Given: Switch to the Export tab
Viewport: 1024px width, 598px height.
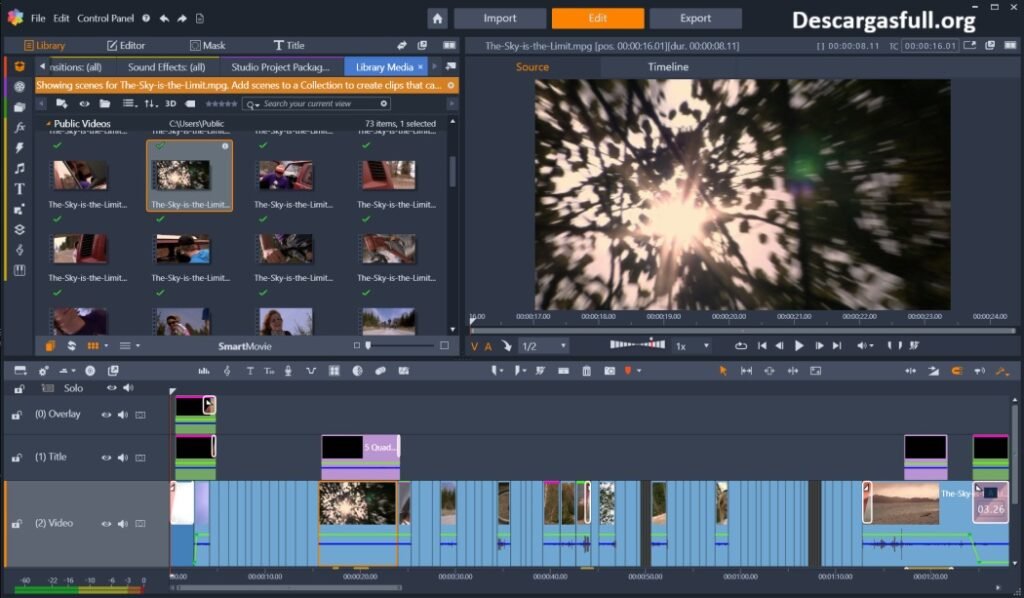Looking at the screenshot, I should coord(695,18).
